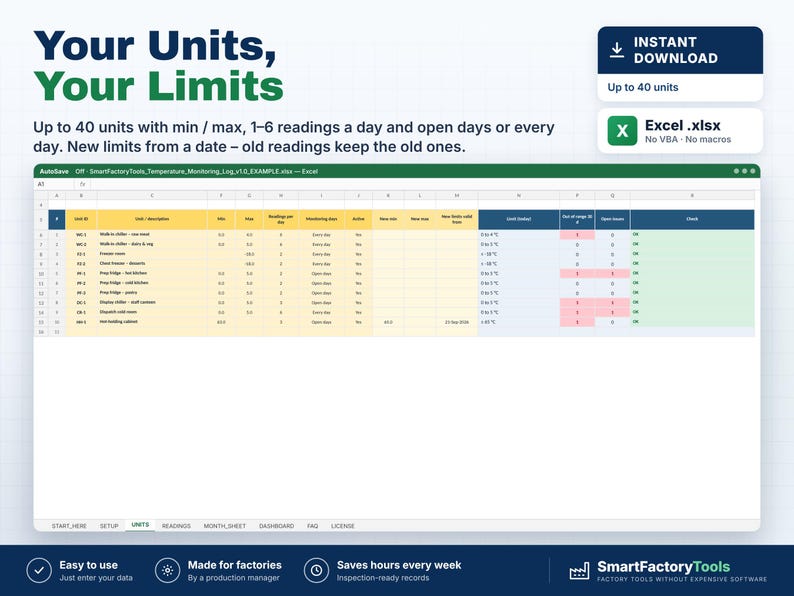794x596 pixels.
Task: Click Walk-in chiller – raw meat cell
Action: pos(152,235)
